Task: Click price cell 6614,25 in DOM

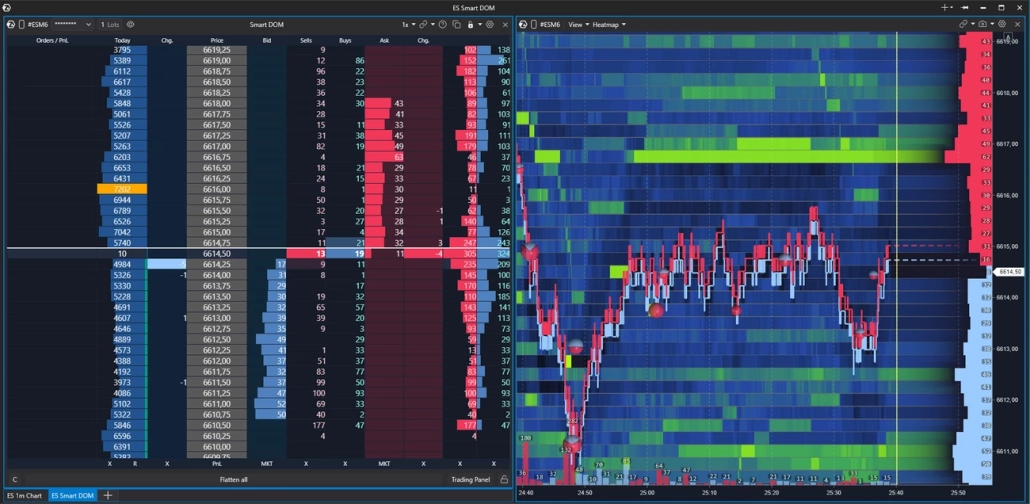Action: click(x=217, y=264)
